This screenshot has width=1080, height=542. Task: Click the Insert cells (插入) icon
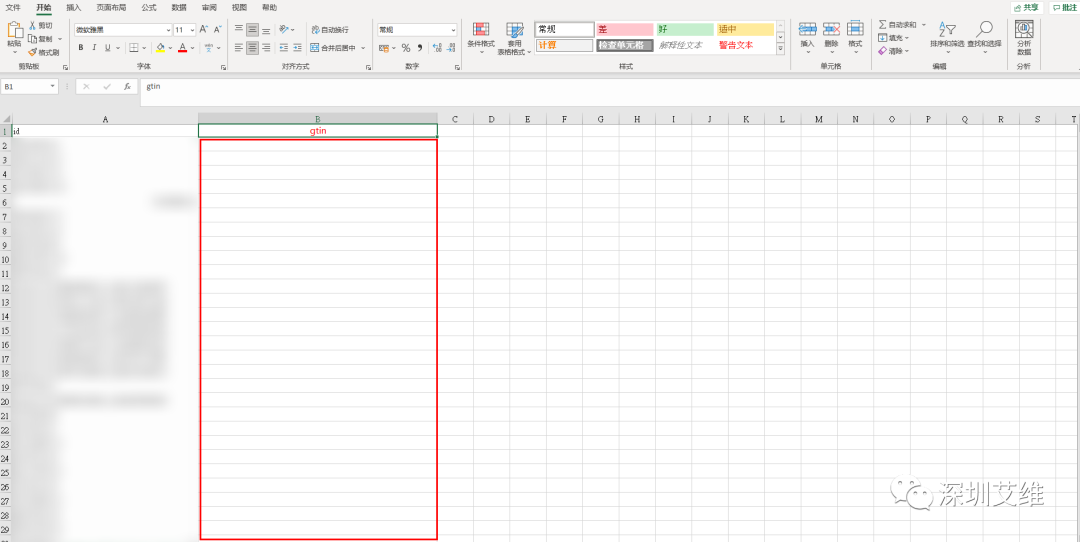click(x=807, y=29)
